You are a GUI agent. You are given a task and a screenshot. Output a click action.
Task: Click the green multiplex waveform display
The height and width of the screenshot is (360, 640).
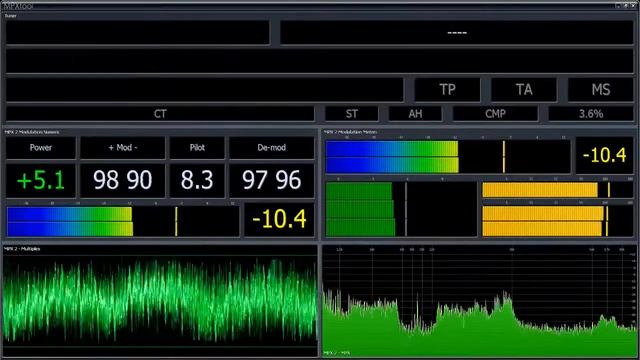[x=160, y=301]
